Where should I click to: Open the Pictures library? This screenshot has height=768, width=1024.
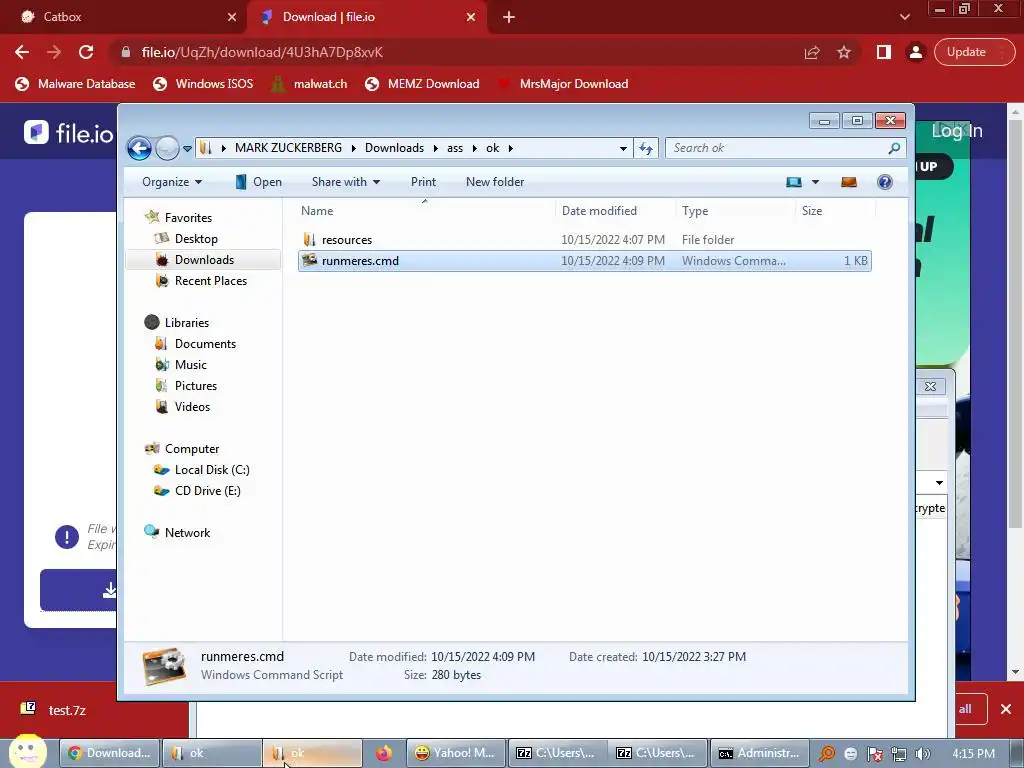click(195, 386)
